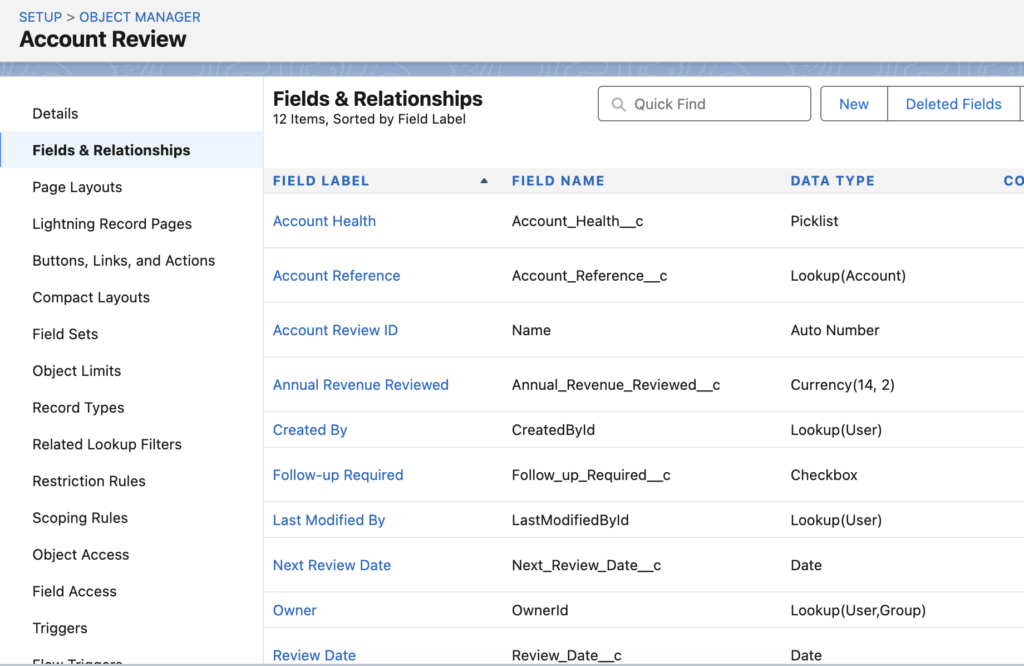This screenshot has height=666, width=1024.
Task: Open Compact Layouts sidebar item
Action: point(91,297)
